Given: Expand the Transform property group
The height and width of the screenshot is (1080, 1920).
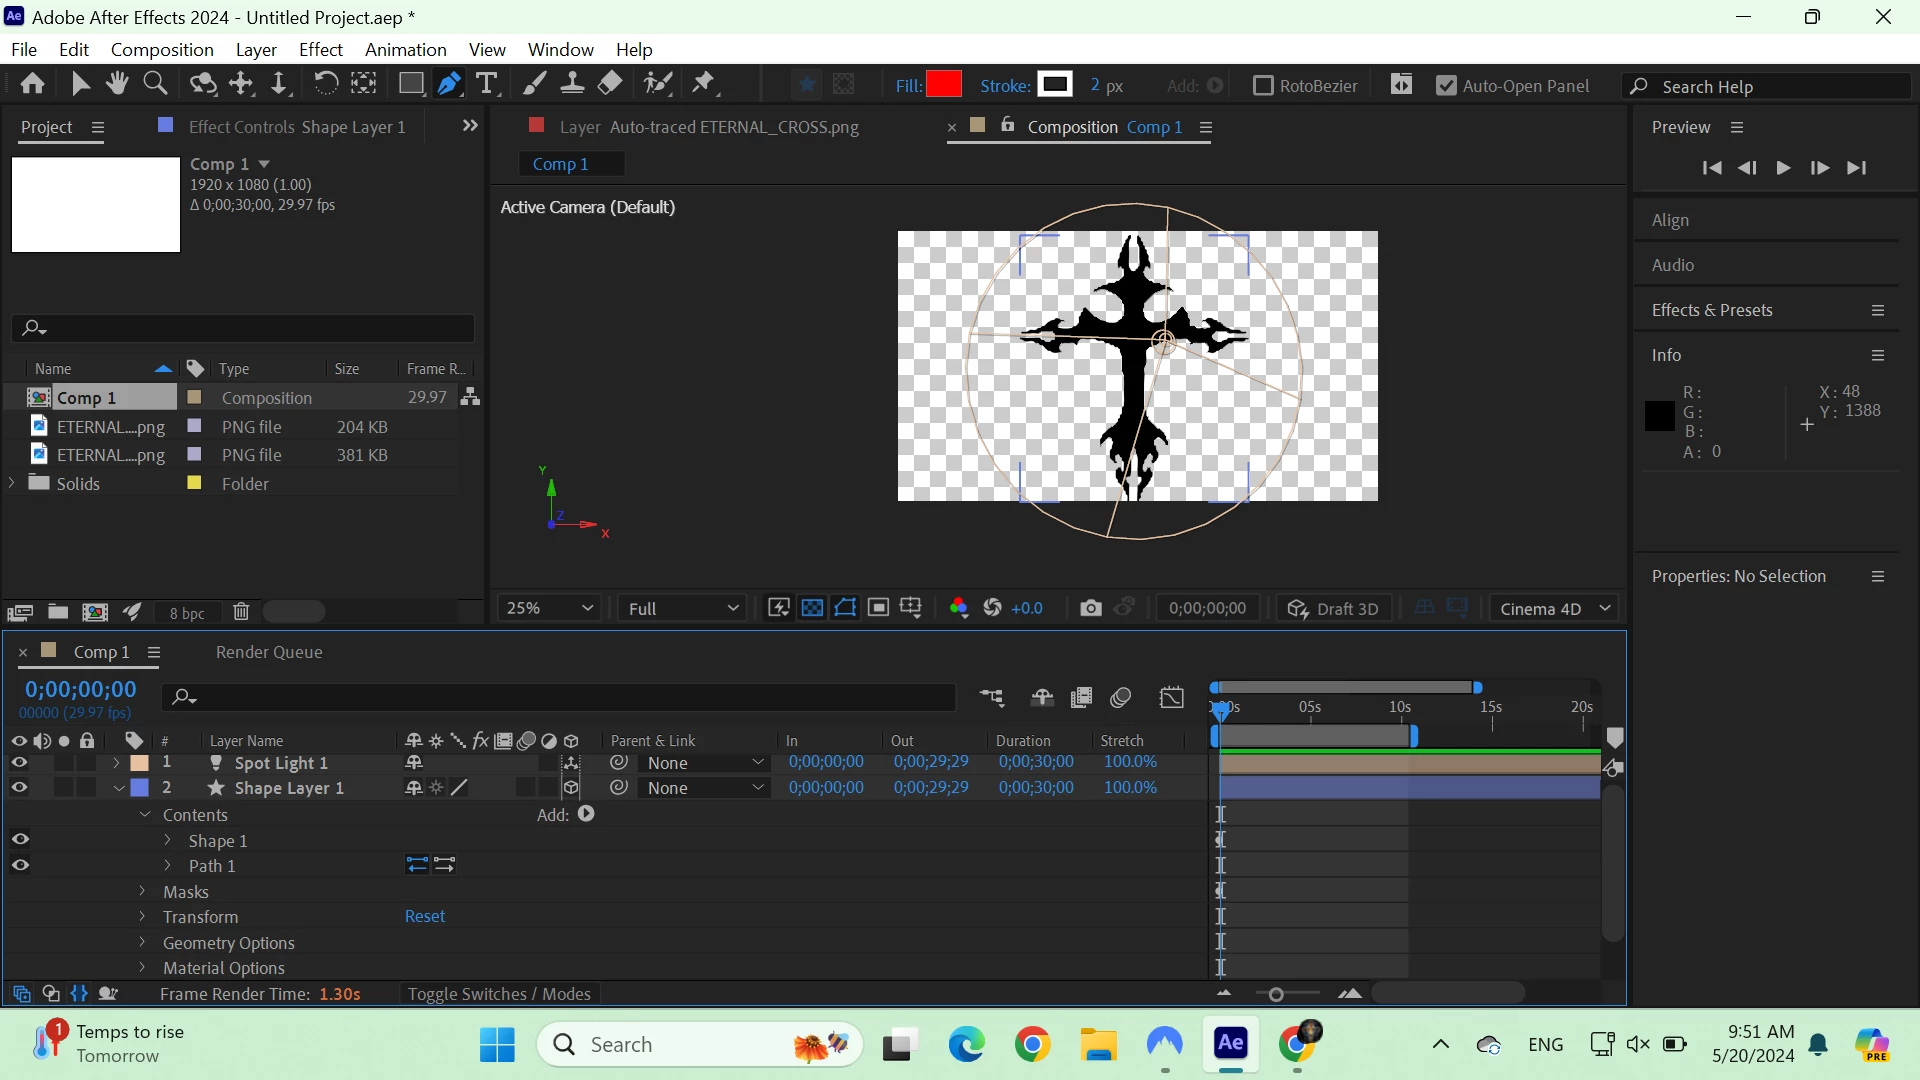Looking at the screenshot, I should click(143, 917).
